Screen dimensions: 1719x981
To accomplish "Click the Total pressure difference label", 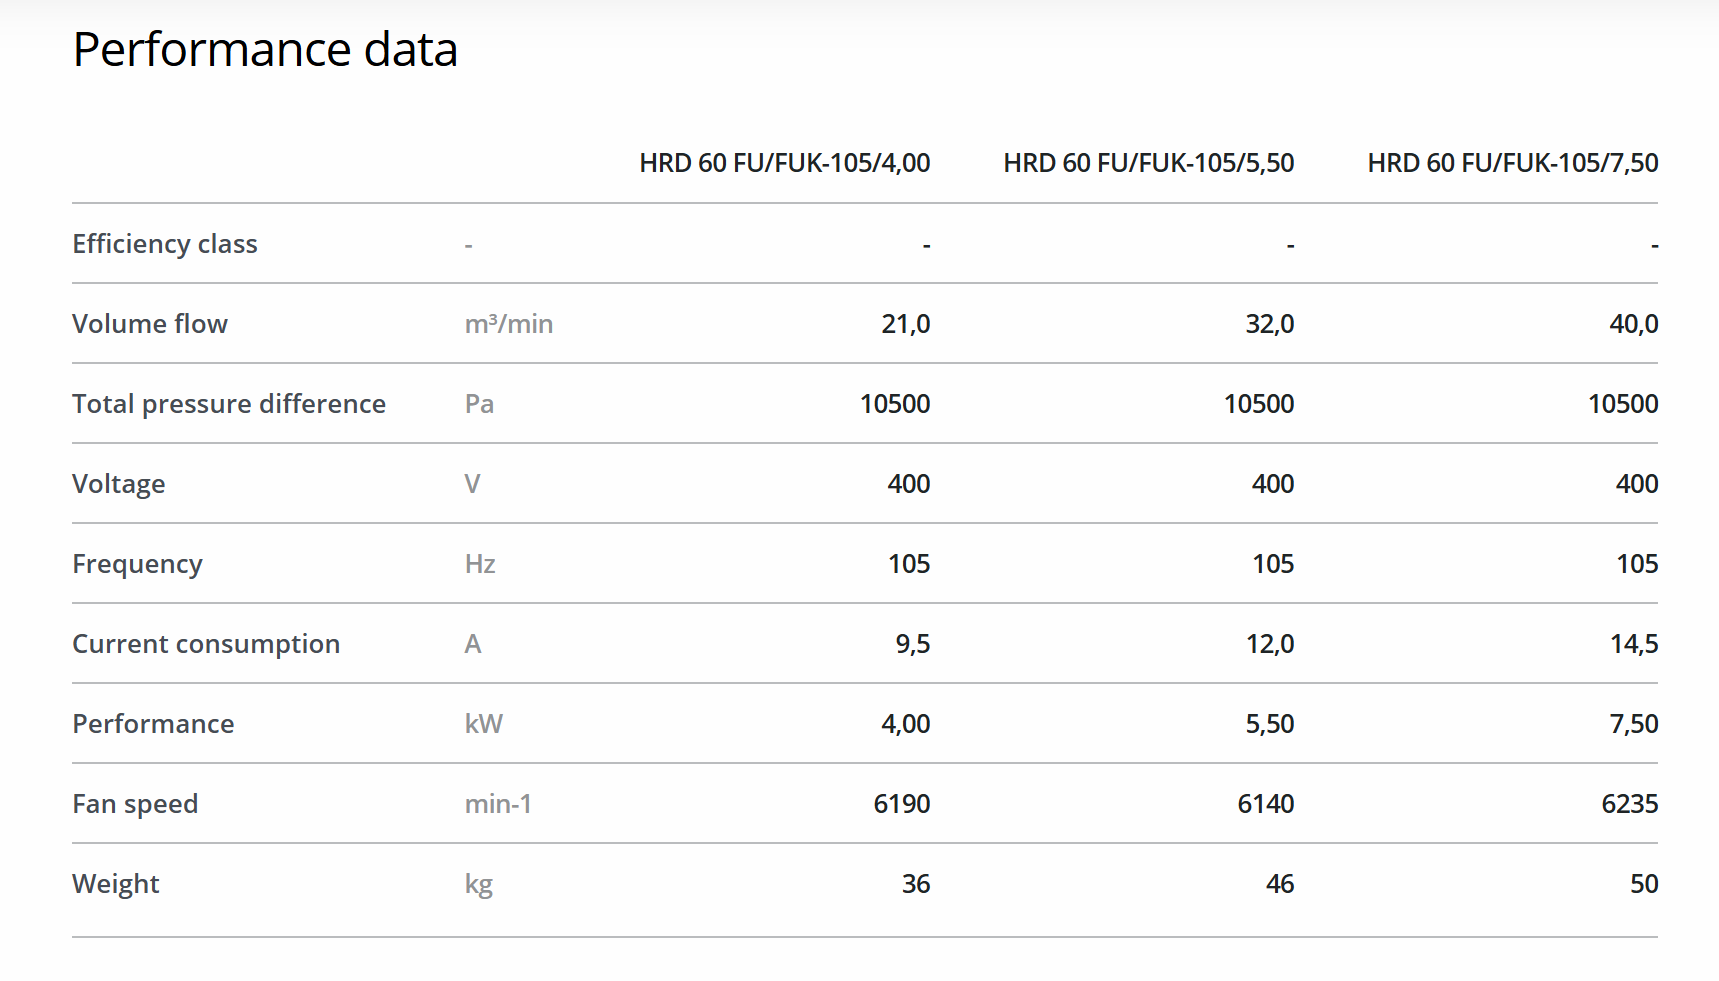I will coord(229,404).
